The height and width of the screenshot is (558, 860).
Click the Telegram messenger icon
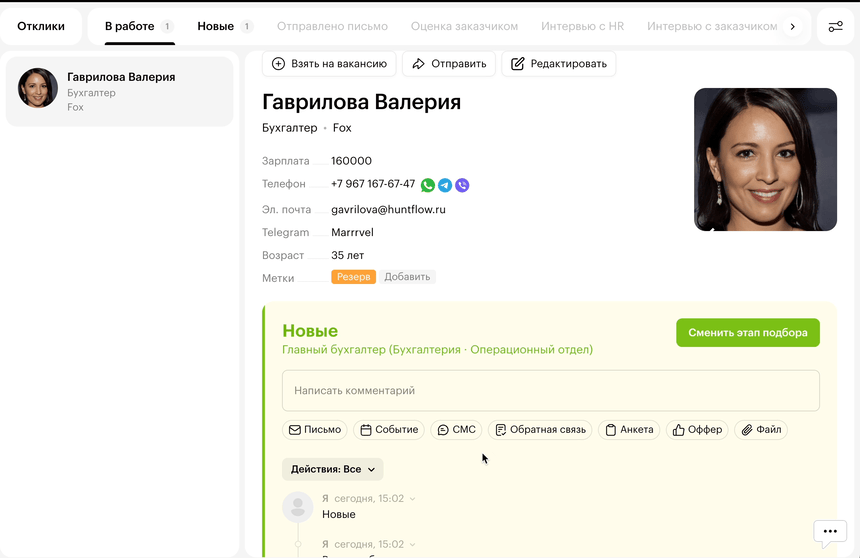click(x=445, y=185)
